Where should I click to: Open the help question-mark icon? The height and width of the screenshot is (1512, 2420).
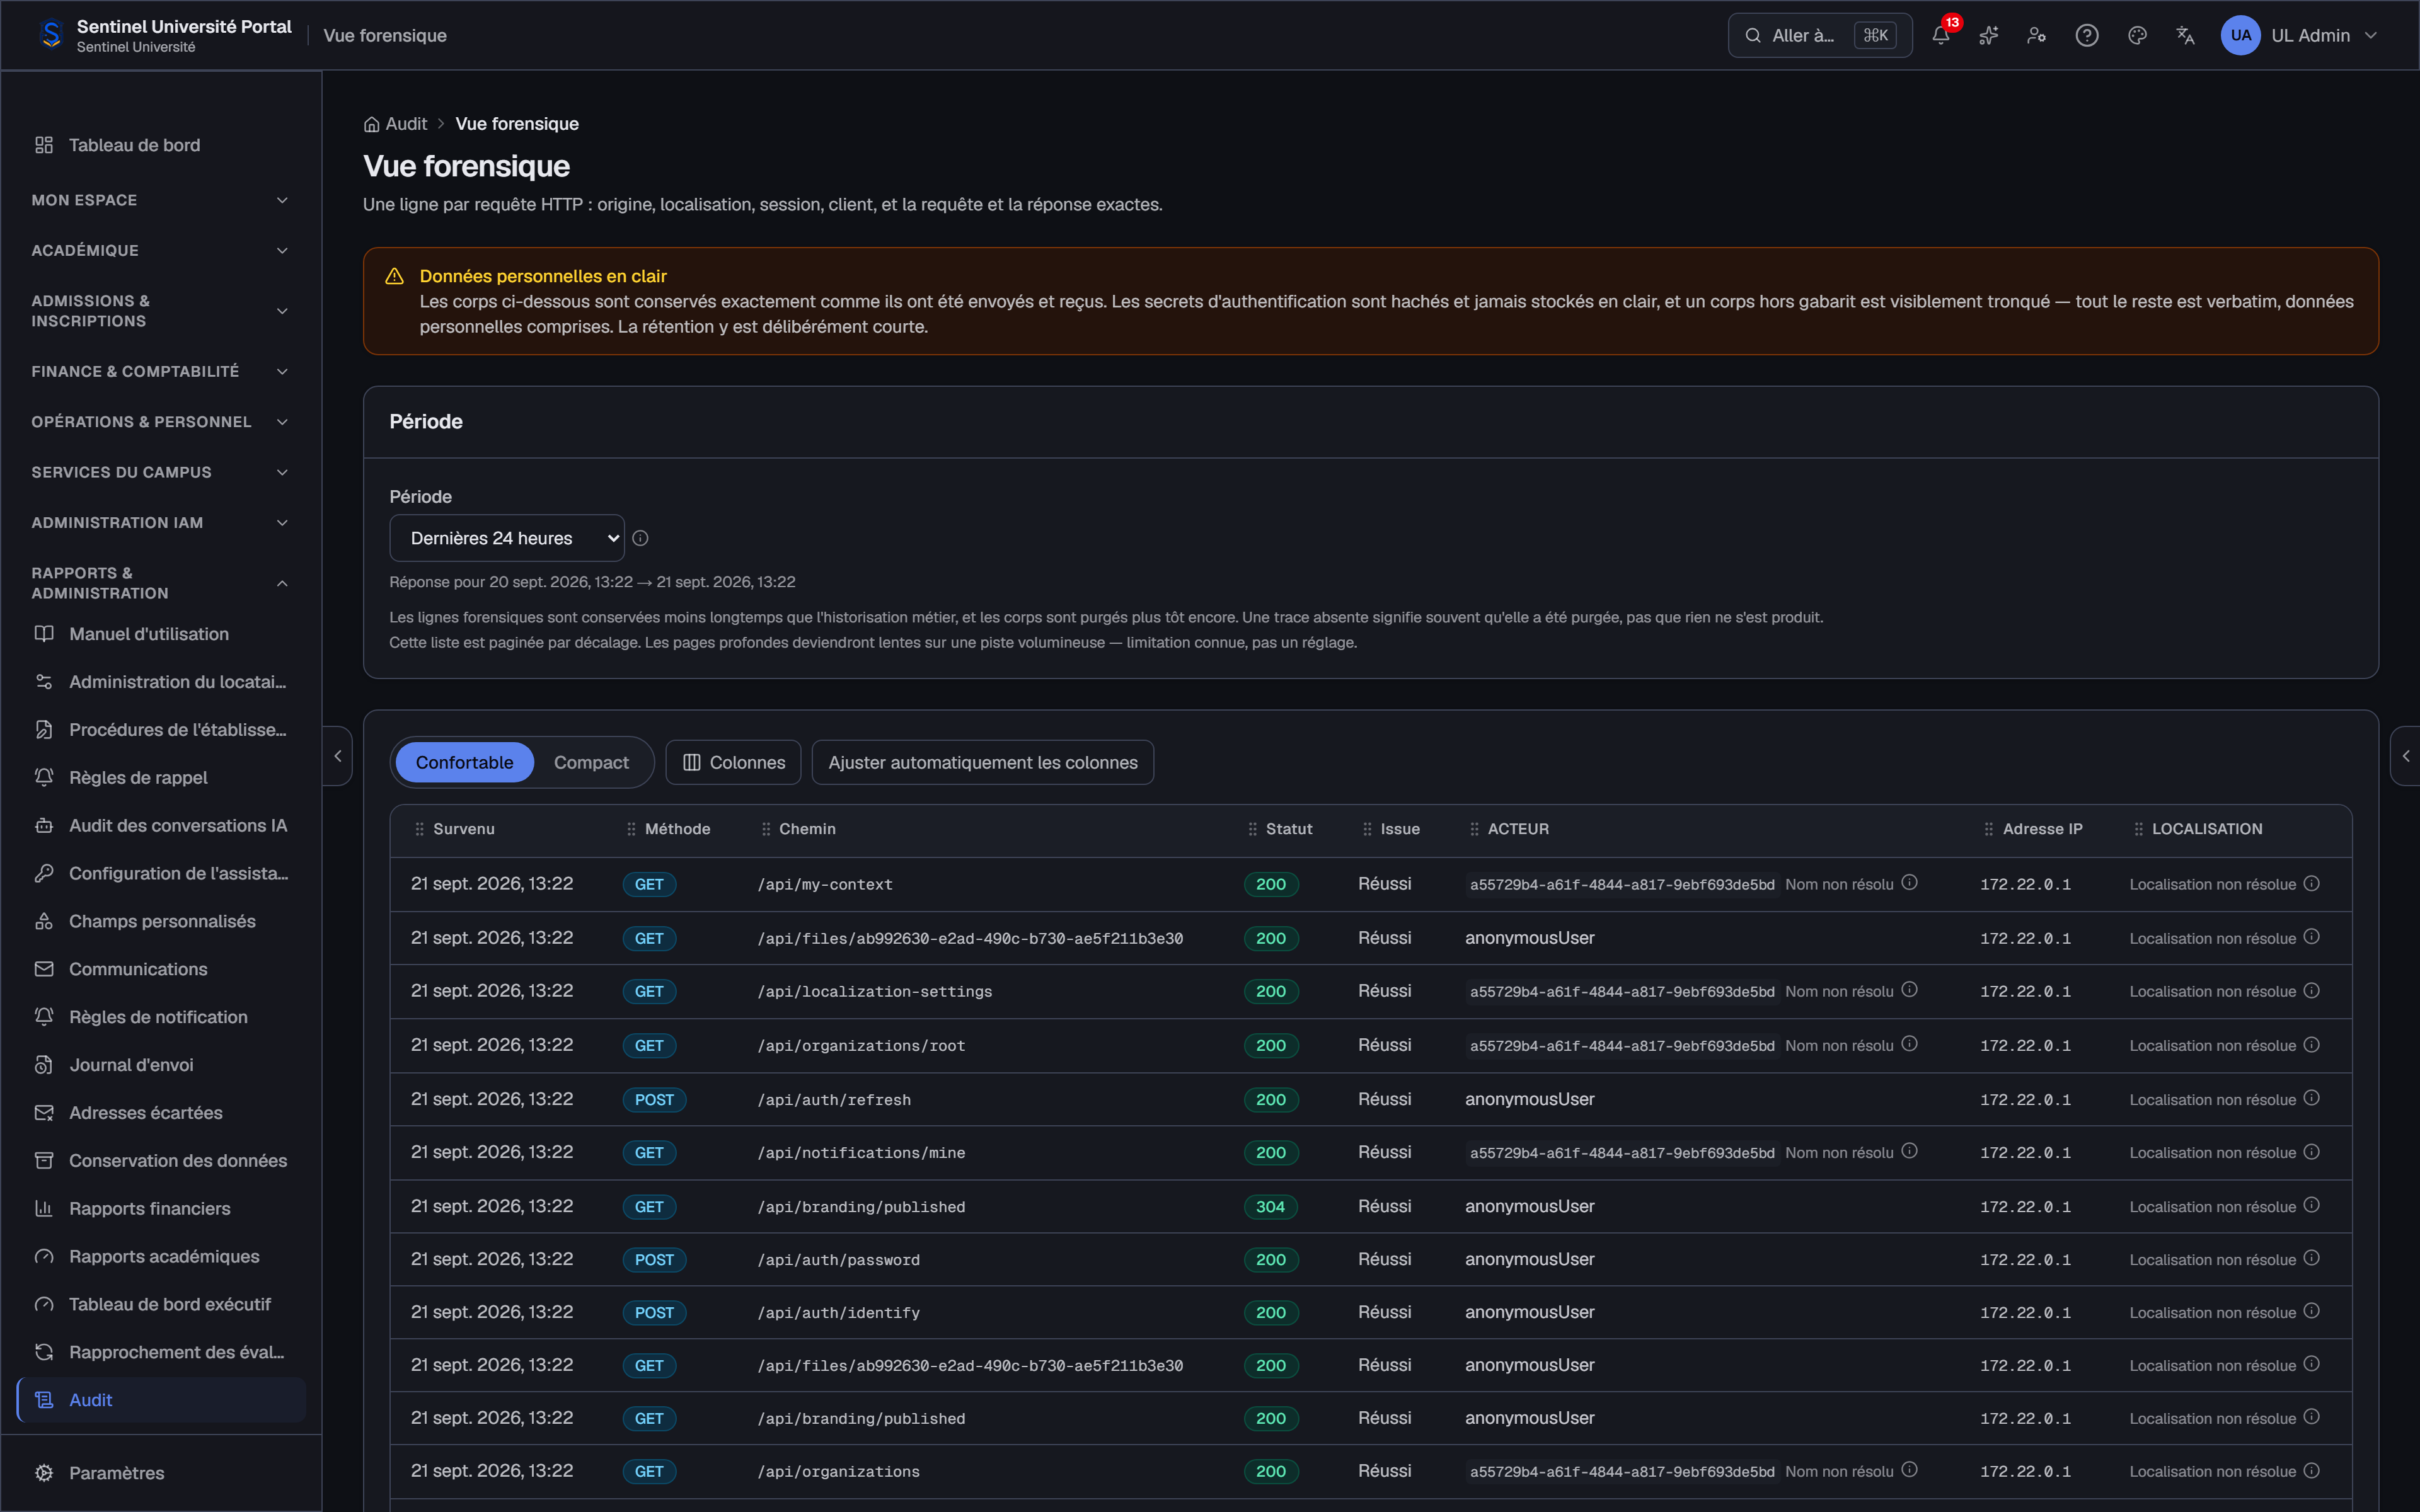2086,35
